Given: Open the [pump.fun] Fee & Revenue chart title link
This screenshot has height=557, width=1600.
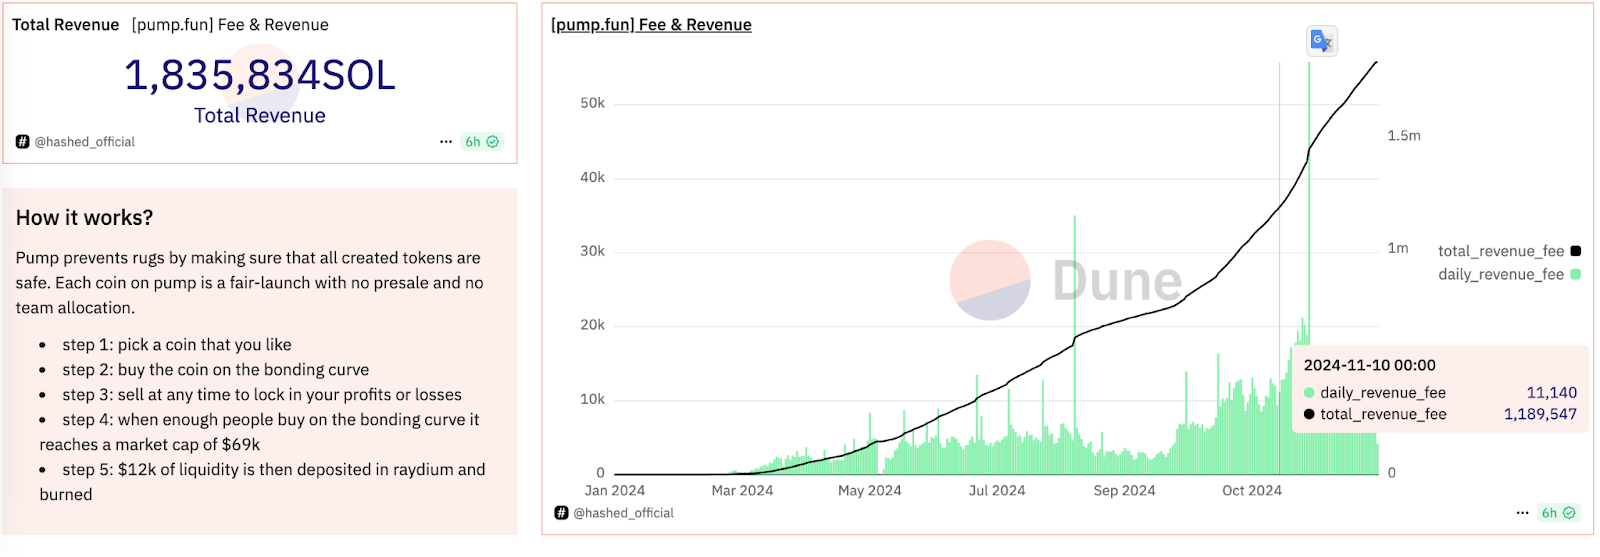Looking at the screenshot, I should click(x=651, y=25).
